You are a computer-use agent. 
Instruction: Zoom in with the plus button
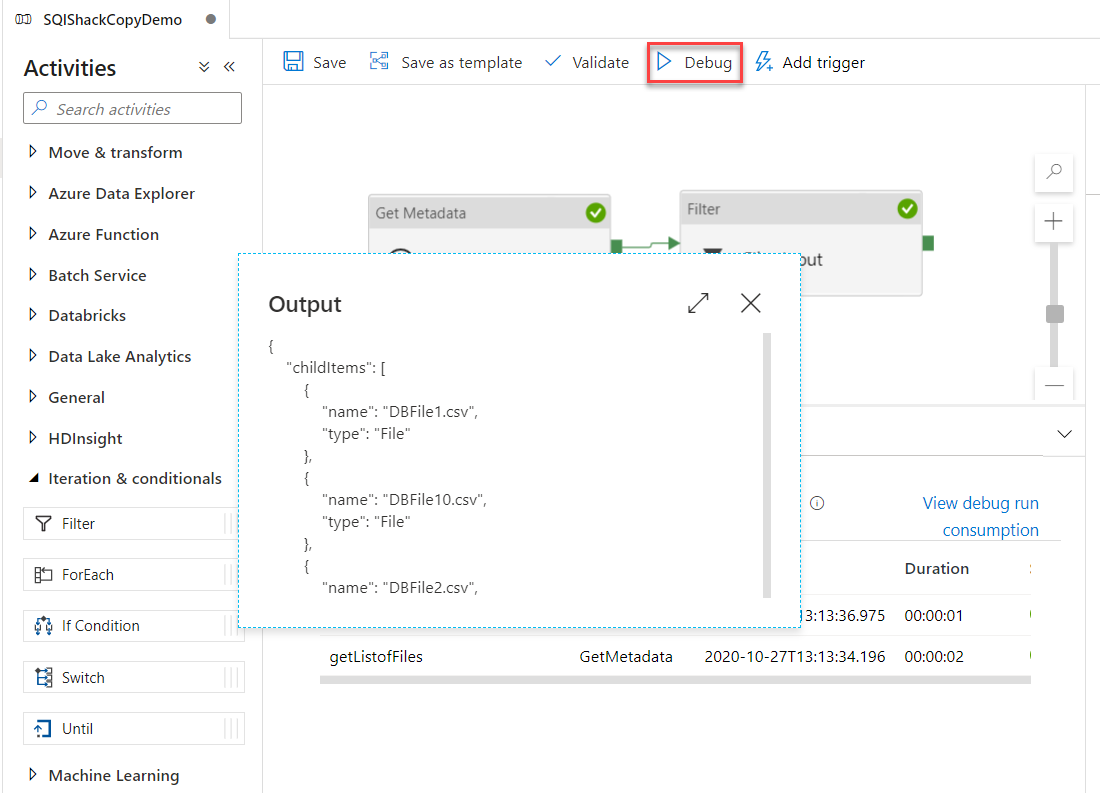[1053, 222]
